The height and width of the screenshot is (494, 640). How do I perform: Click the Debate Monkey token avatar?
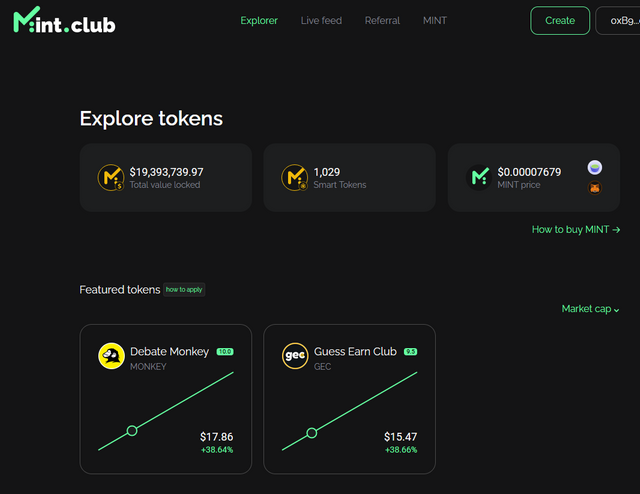point(111,356)
